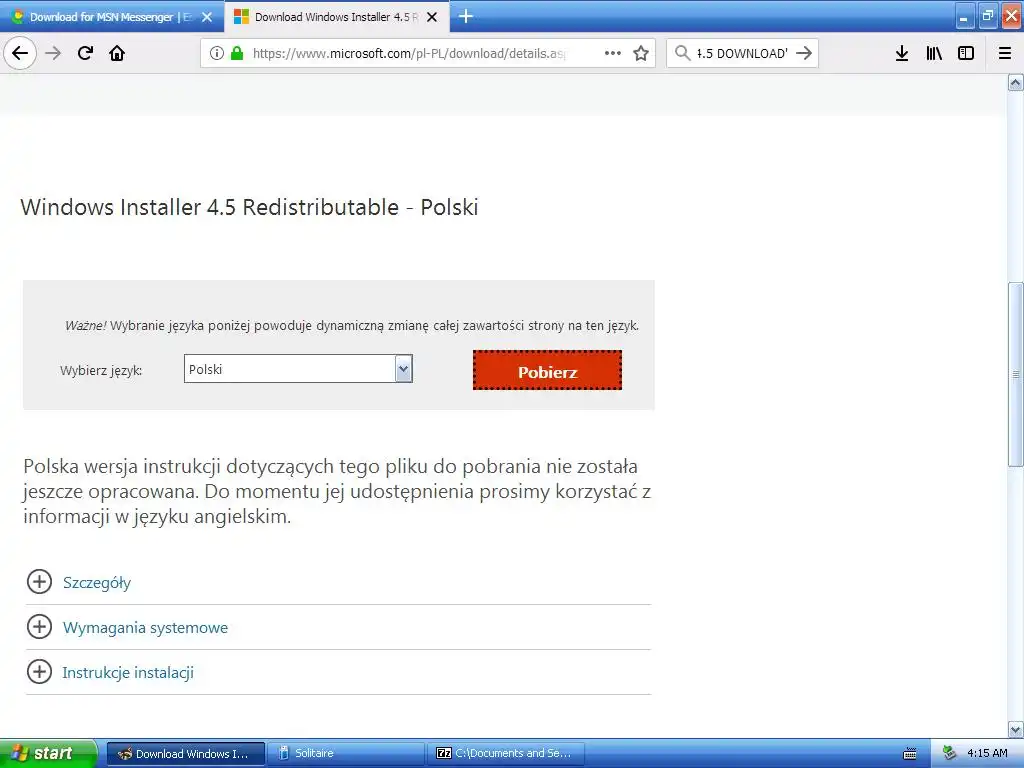
Task: Open the Wymagania systemowe link
Action: [x=145, y=628]
